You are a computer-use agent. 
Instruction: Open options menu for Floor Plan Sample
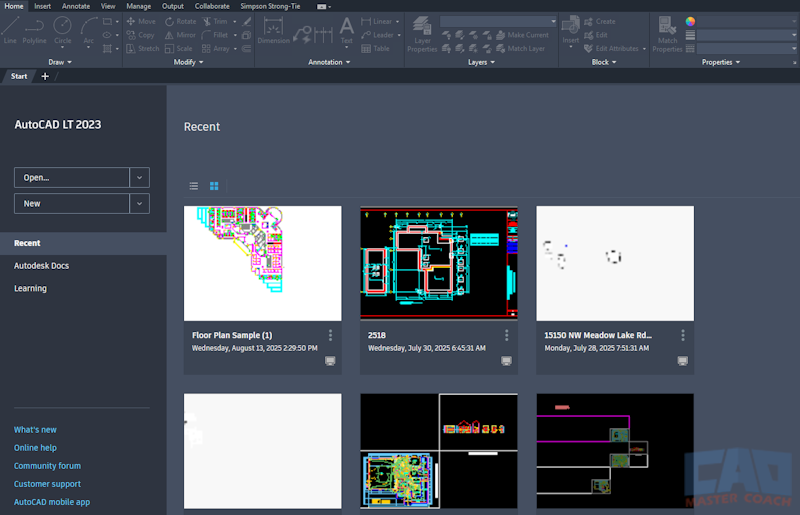coord(330,335)
